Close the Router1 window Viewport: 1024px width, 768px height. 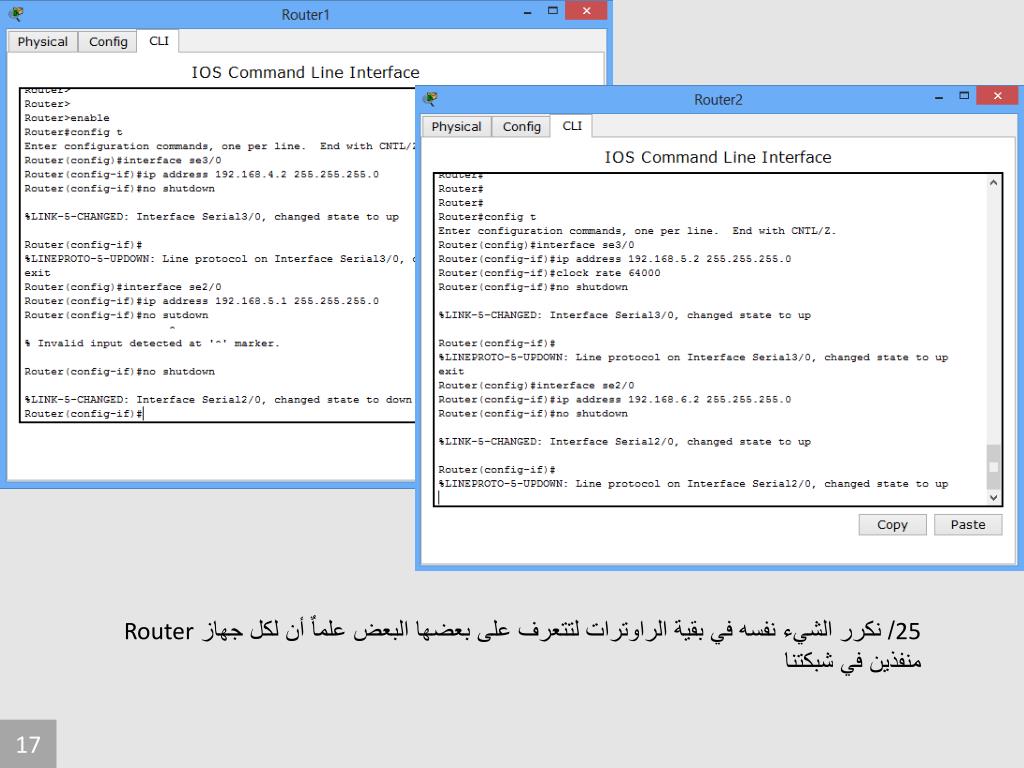pos(586,10)
